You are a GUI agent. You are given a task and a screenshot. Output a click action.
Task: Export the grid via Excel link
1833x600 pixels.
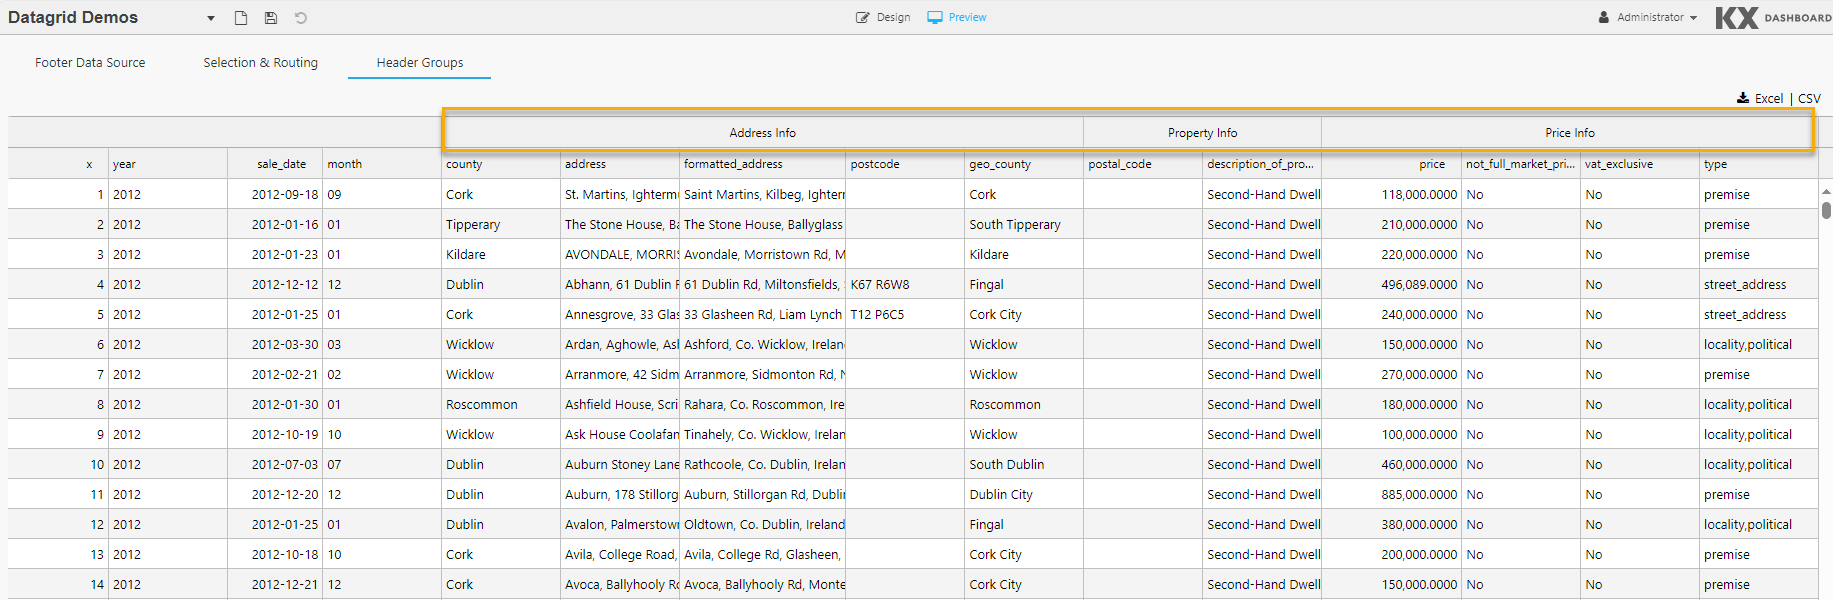pyautogui.click(x=1768, y=99)
